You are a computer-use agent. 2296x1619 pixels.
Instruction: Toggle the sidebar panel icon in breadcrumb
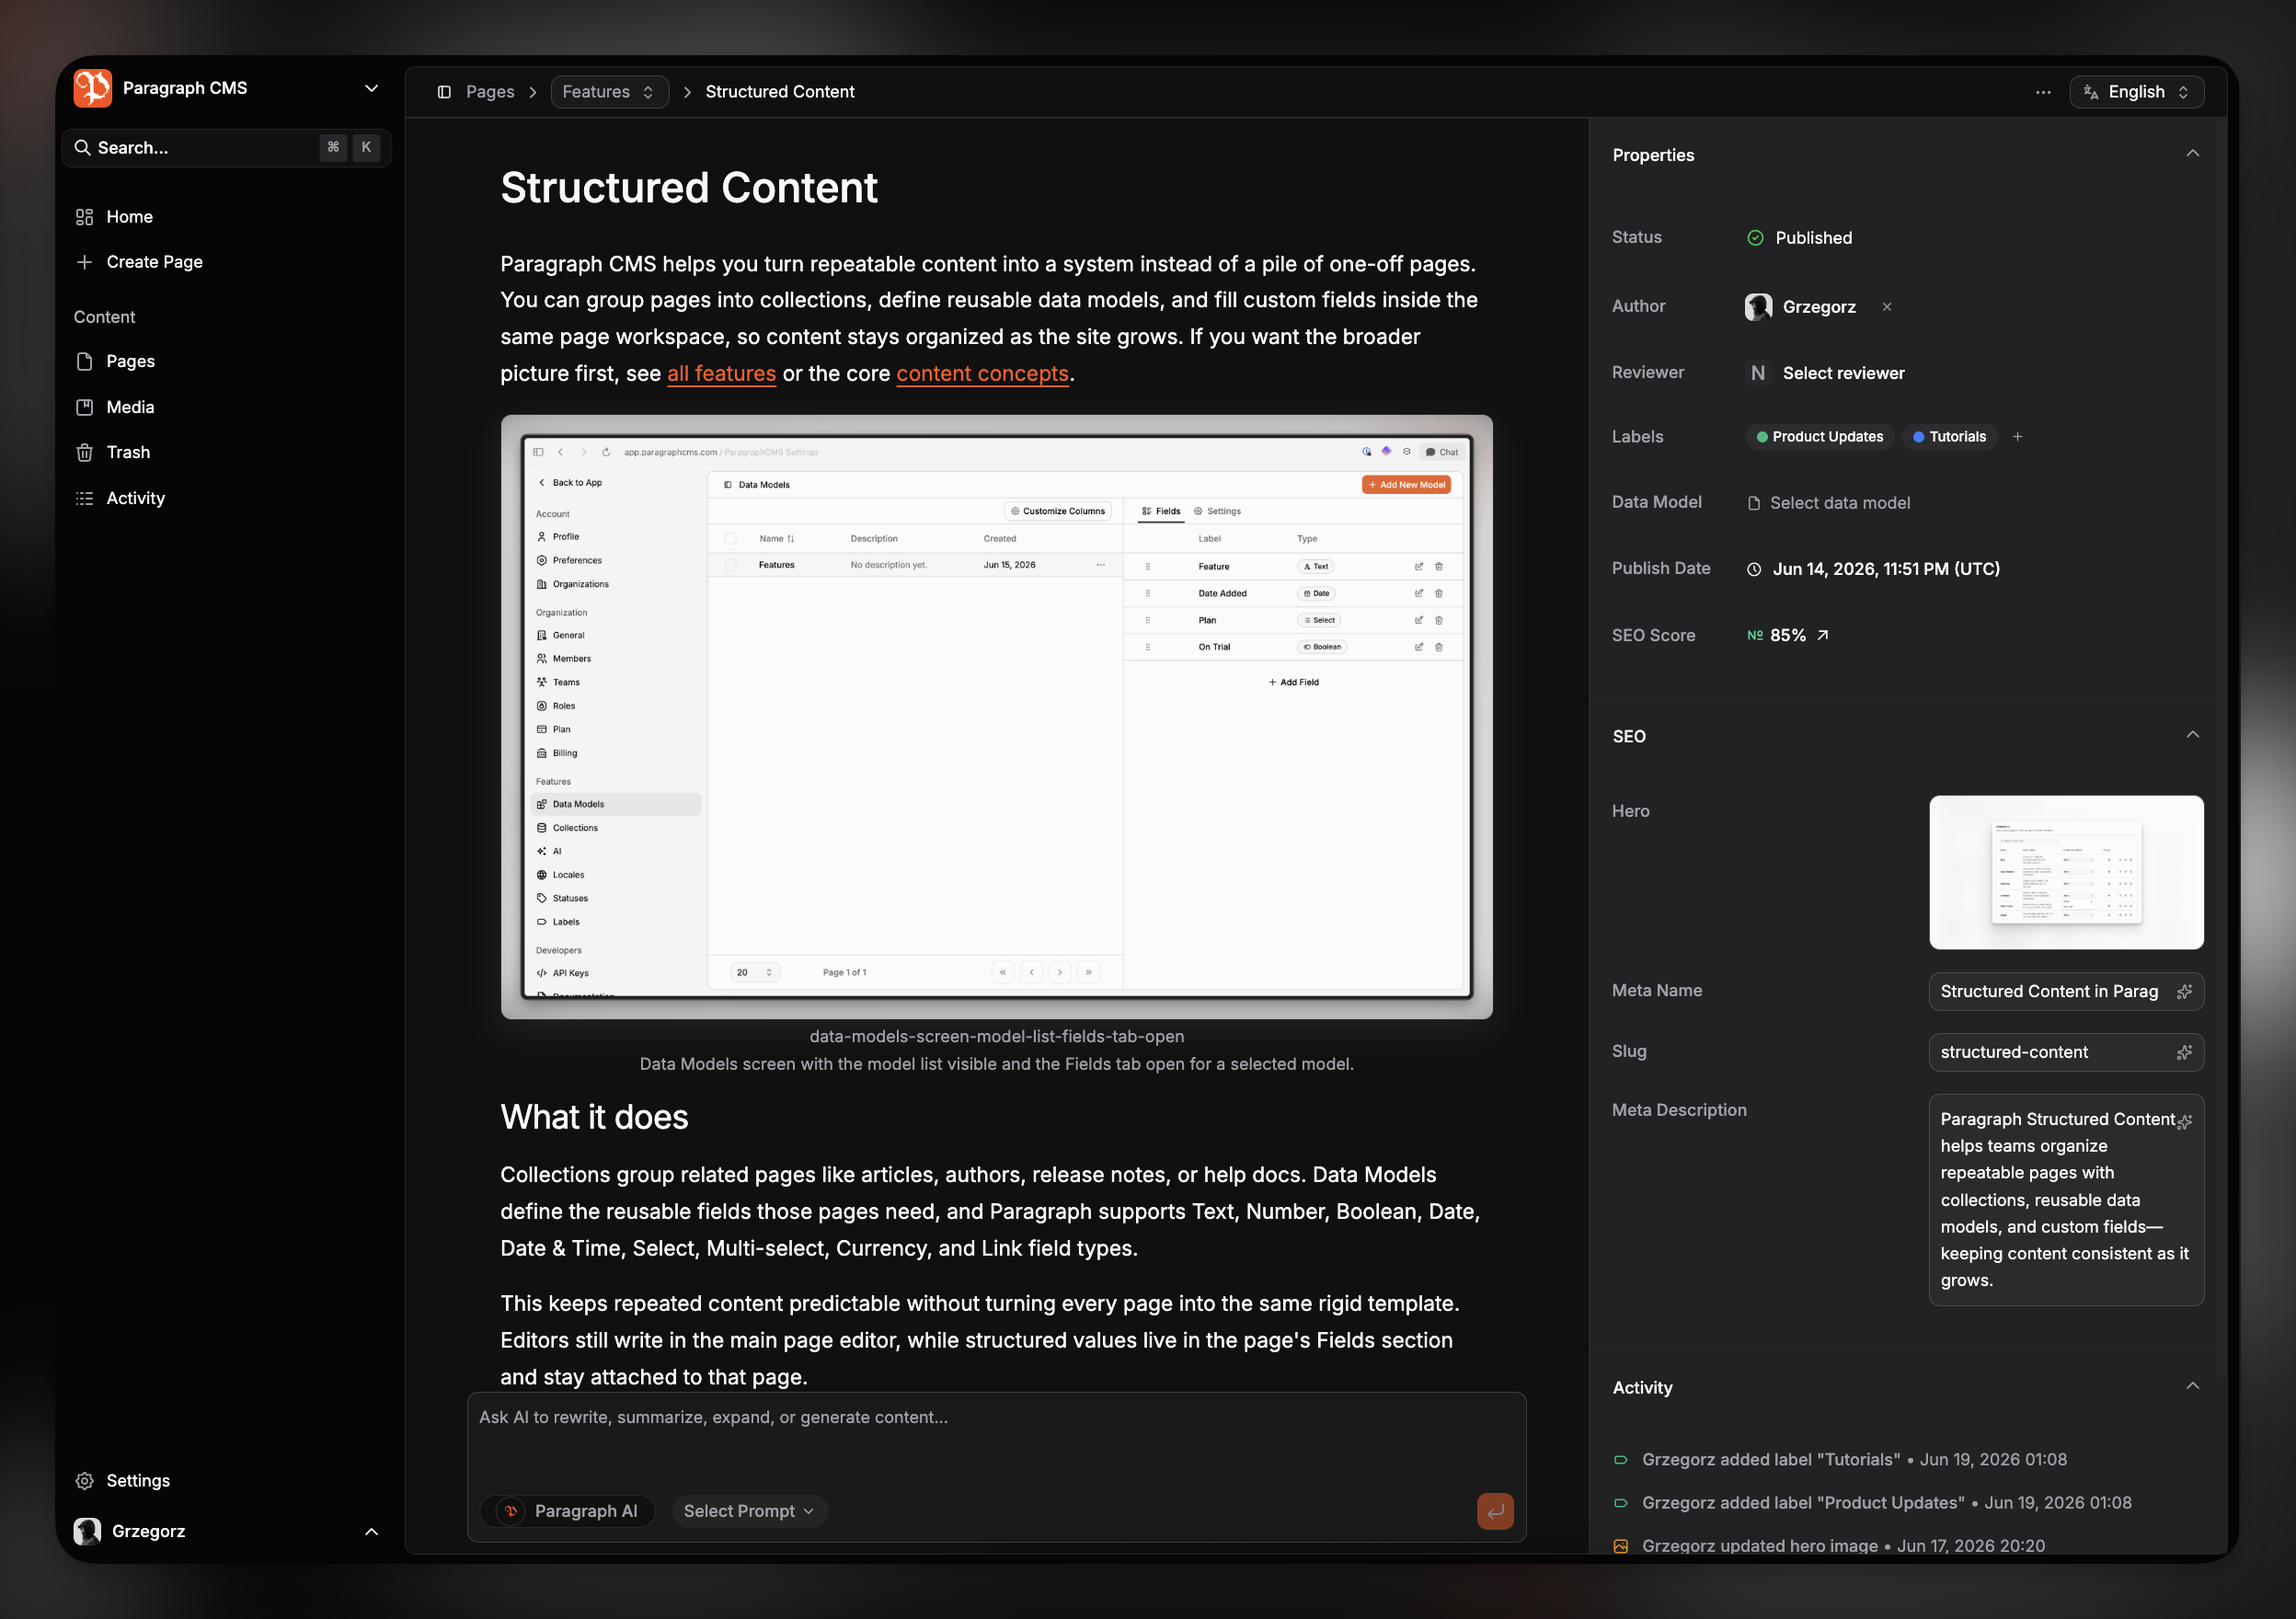pyautogui.click(x=444, y=92)
